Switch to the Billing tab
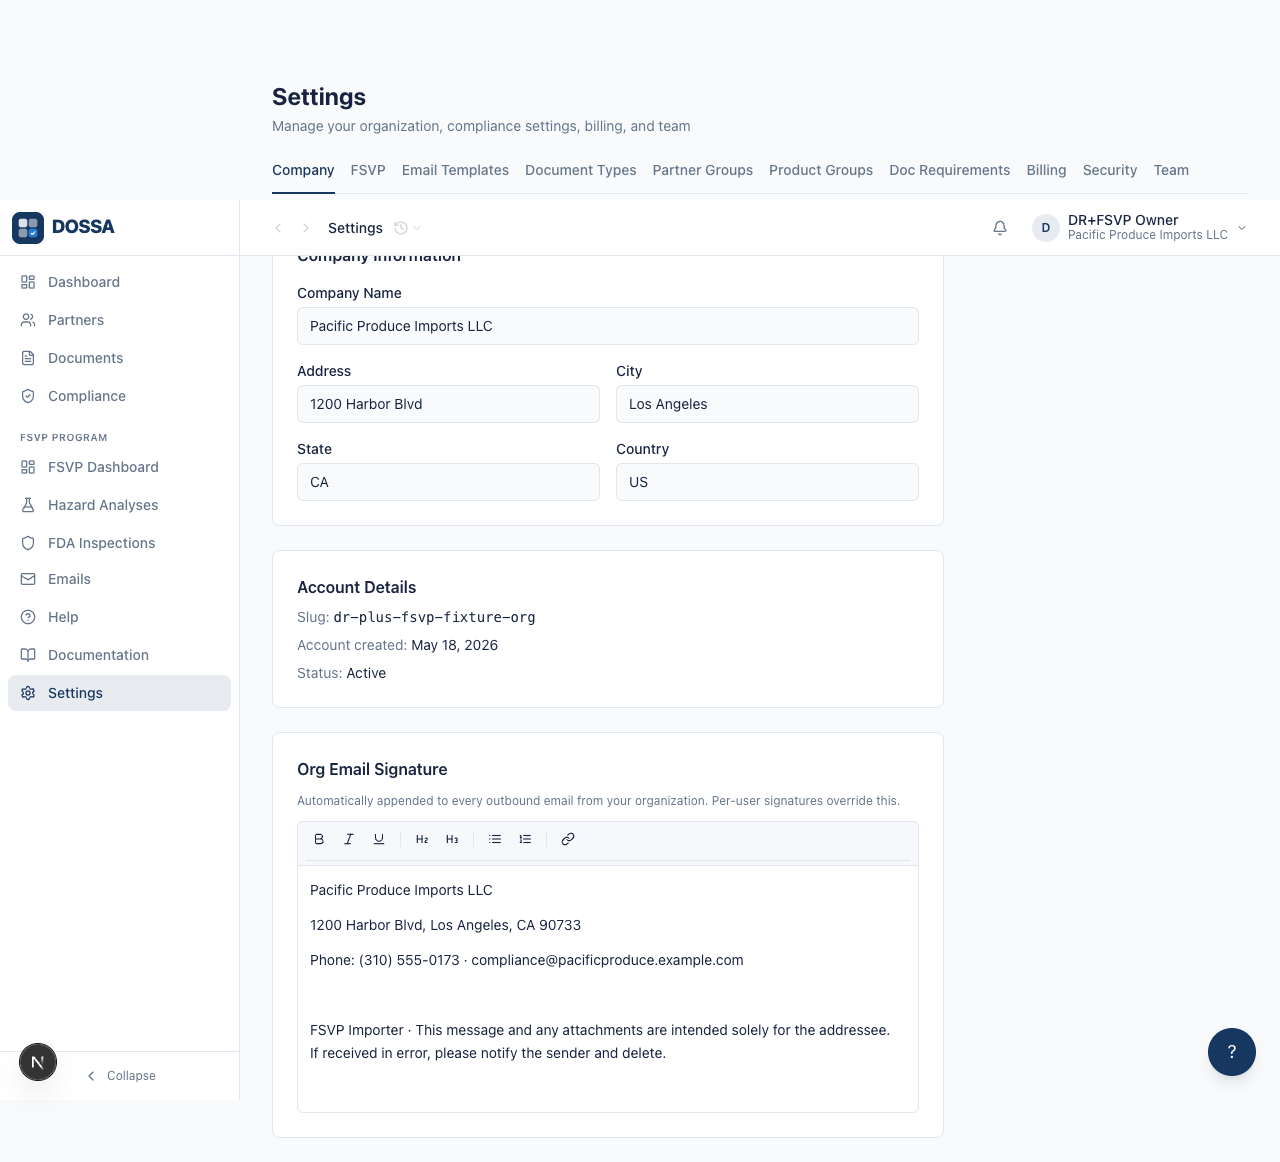 coord(1046,170)
